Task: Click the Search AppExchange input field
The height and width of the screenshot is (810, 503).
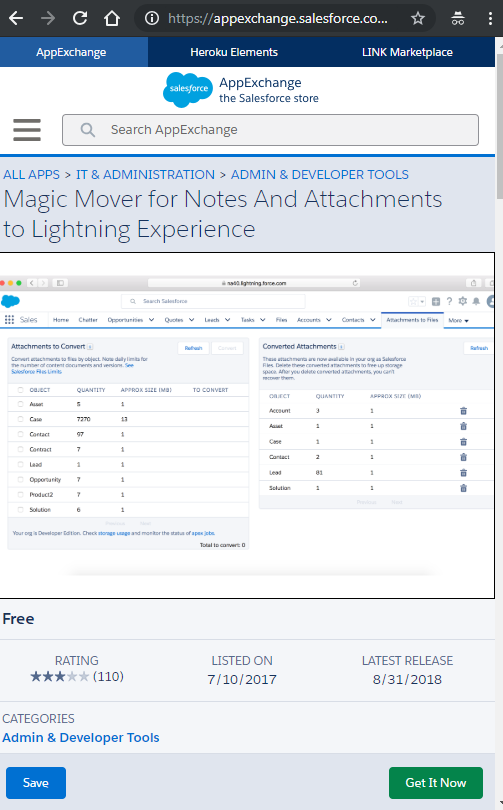Action: tap(270, 130)
